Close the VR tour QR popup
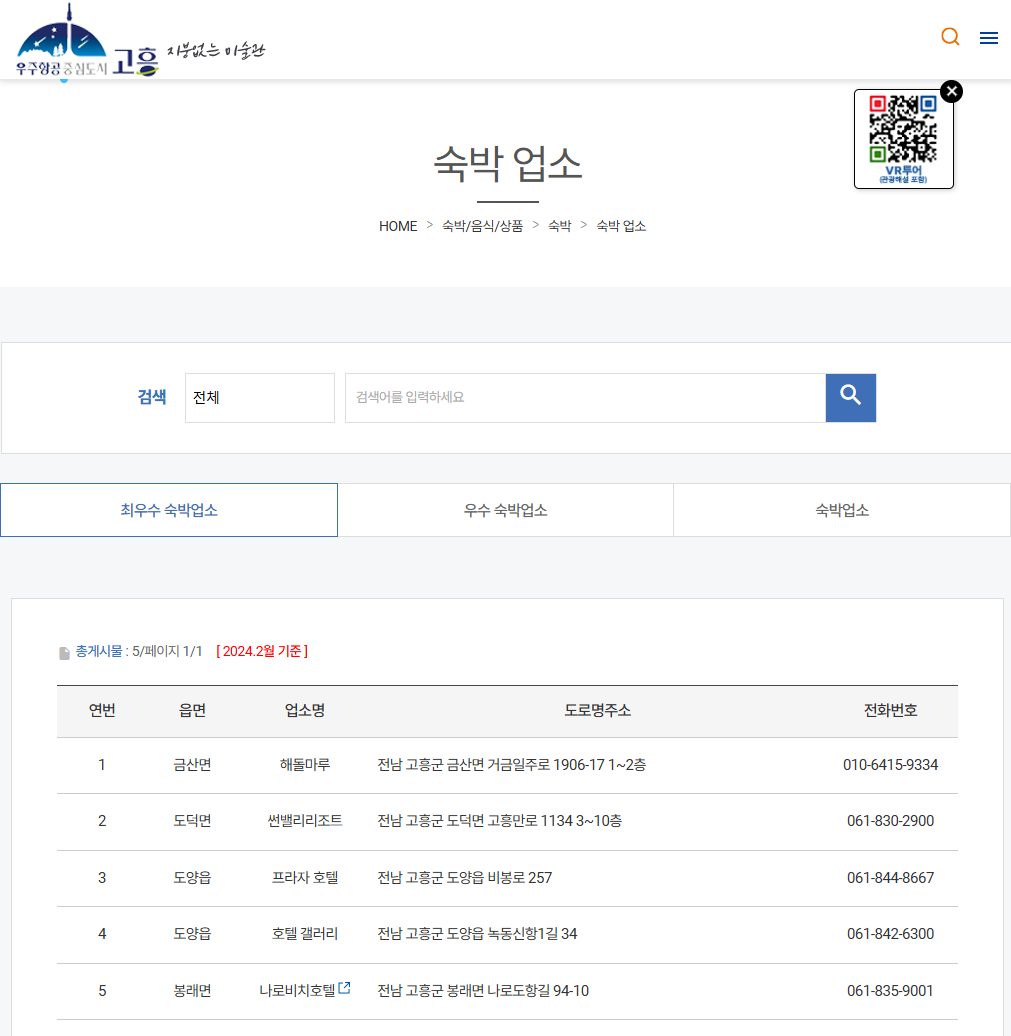 [x=951, y=91]
